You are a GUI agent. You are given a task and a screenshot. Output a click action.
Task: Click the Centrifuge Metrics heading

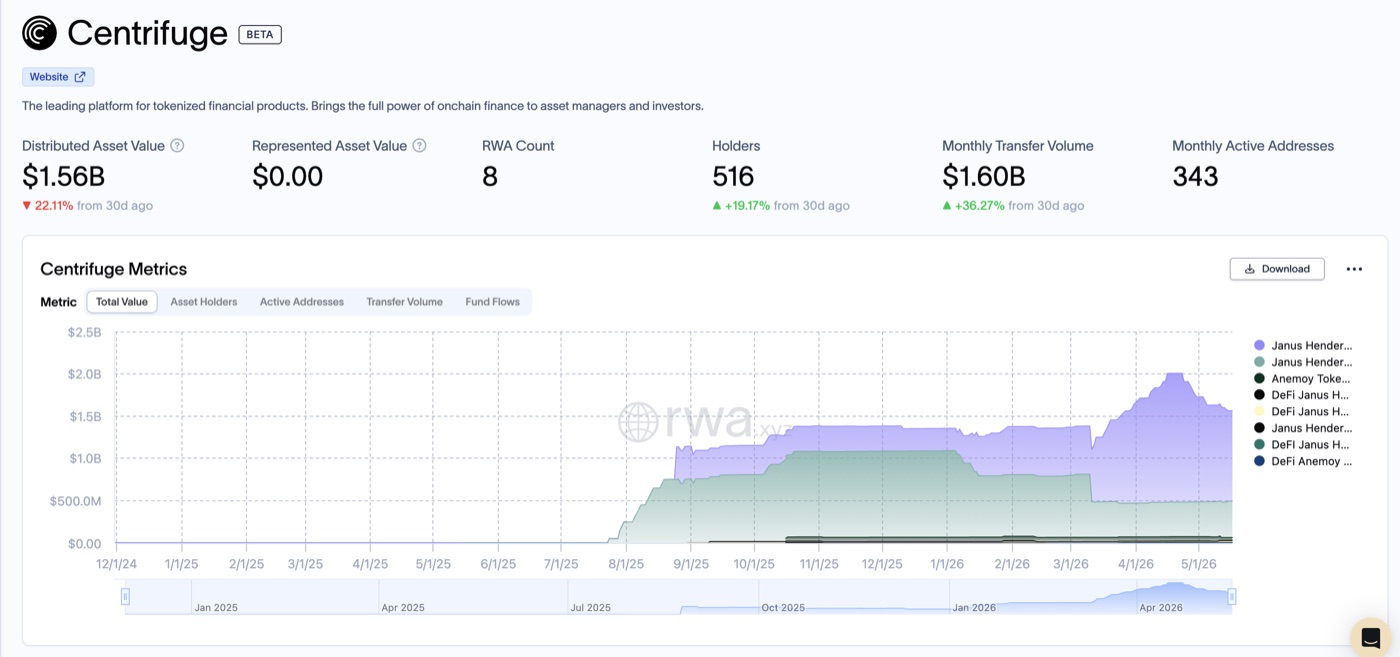[x=113, y=269]
